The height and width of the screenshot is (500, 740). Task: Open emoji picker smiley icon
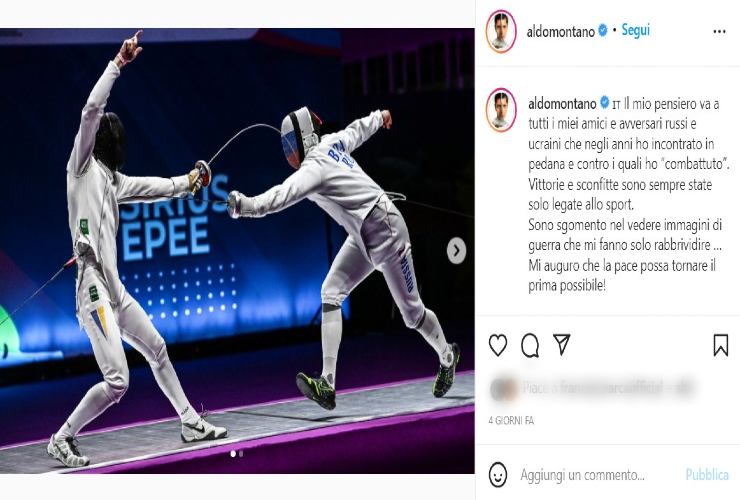[x=498, y=475]
